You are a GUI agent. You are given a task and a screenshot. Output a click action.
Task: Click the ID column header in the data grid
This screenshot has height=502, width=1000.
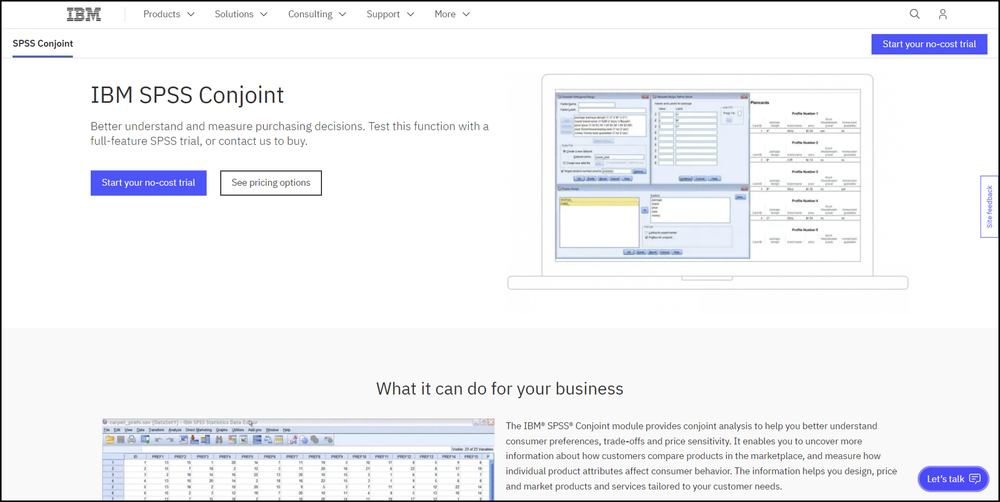pos(135,457)
